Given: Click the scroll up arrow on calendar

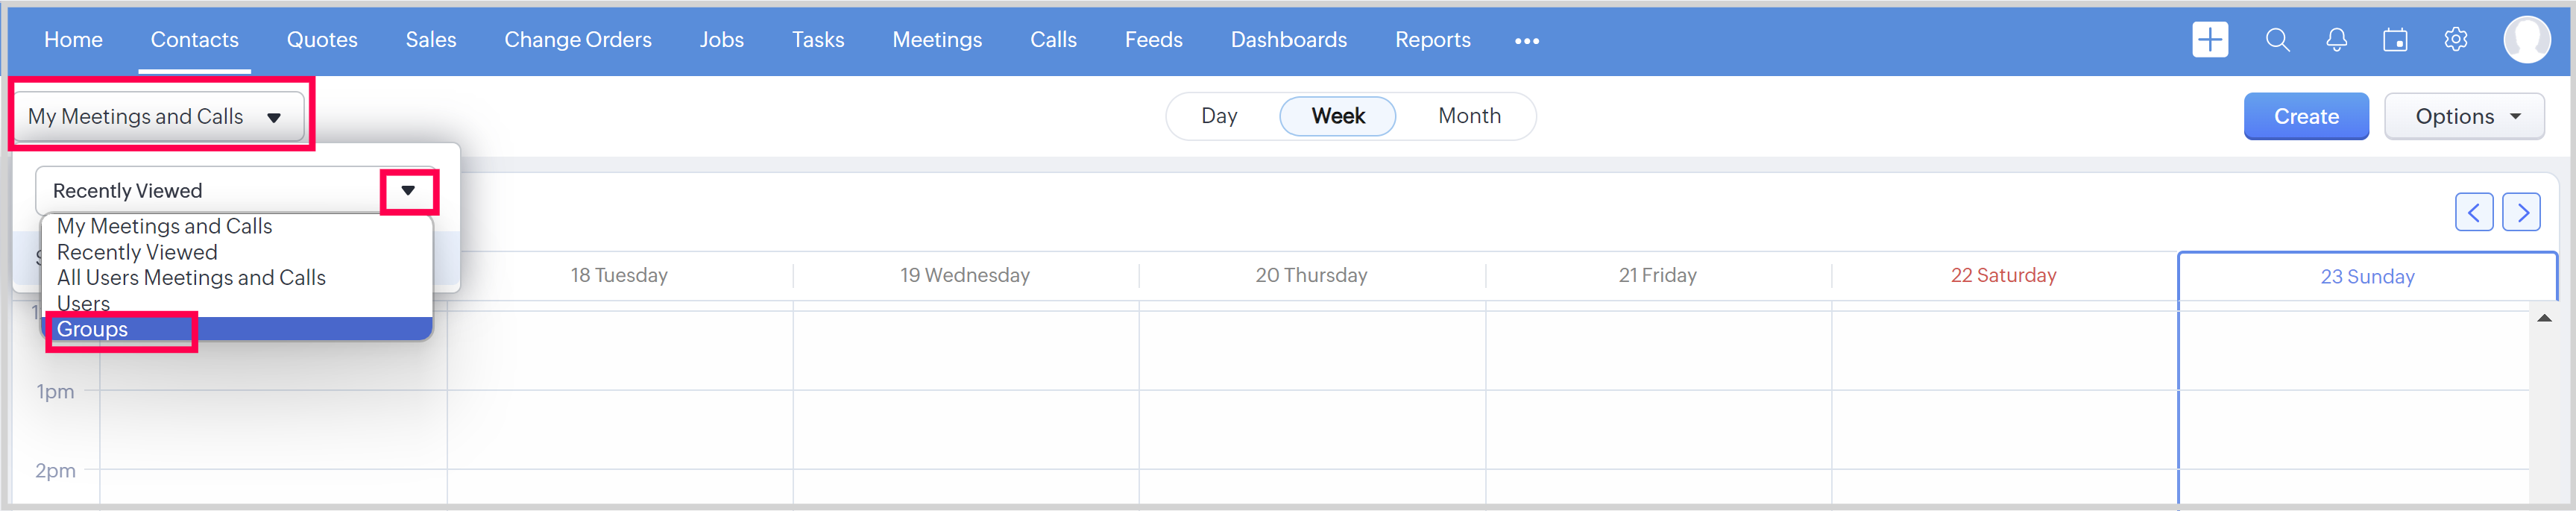Looking at the screenshot, I should pos(2544,318).
